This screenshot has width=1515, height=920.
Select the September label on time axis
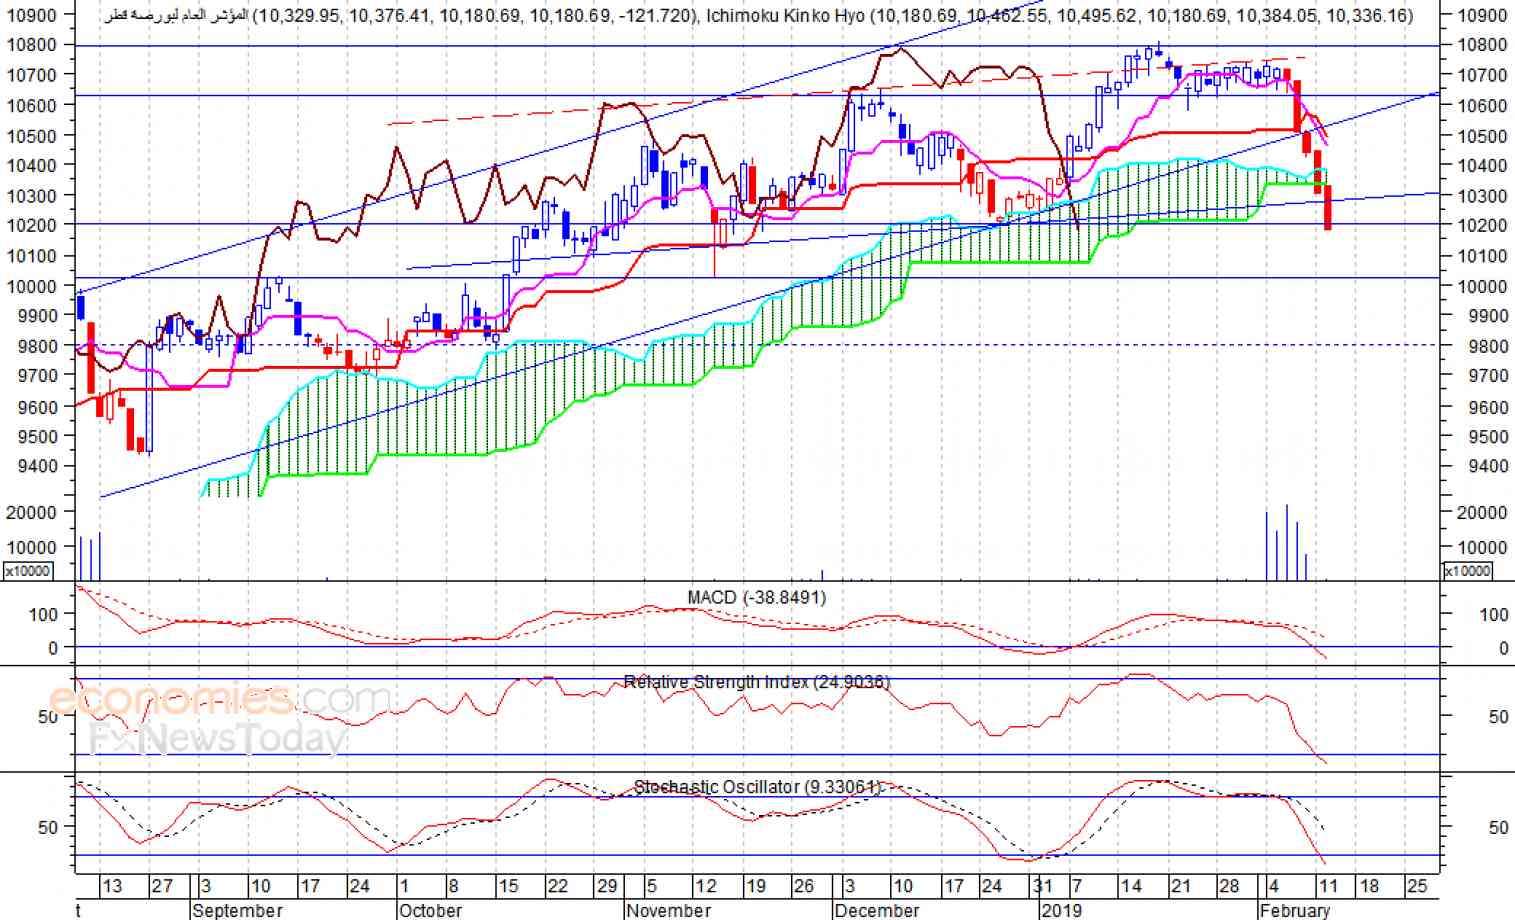237,910
